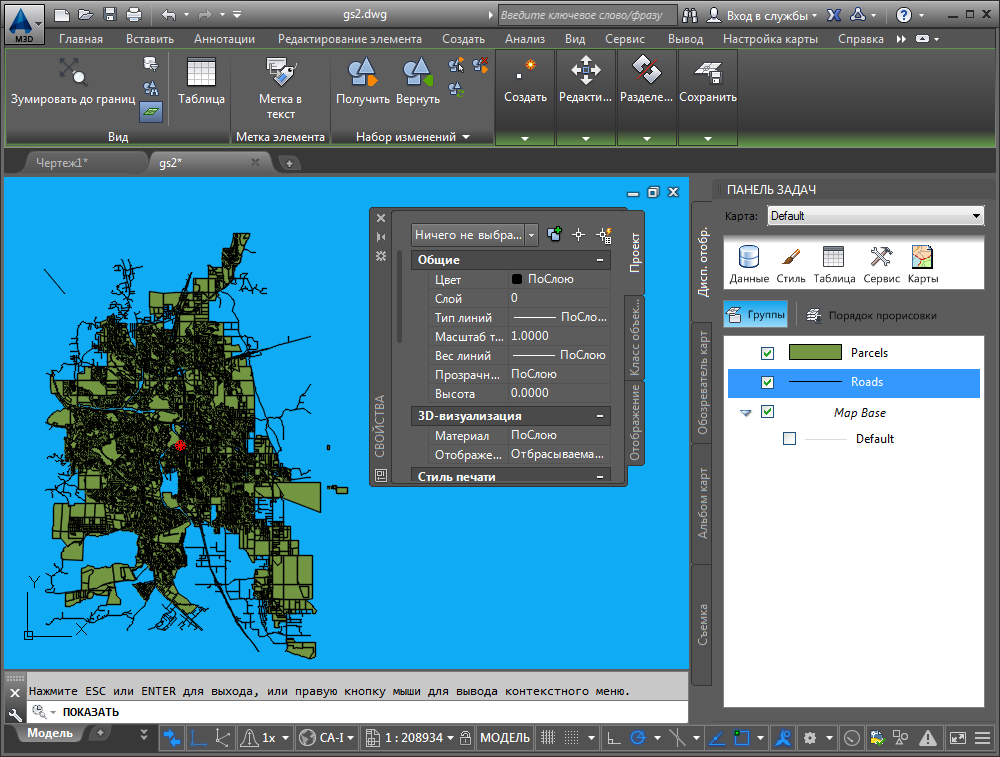Click the green Parcels color swatch
Image resolution: width=1000 pixels, height=757 pixels.
point(815,353)
